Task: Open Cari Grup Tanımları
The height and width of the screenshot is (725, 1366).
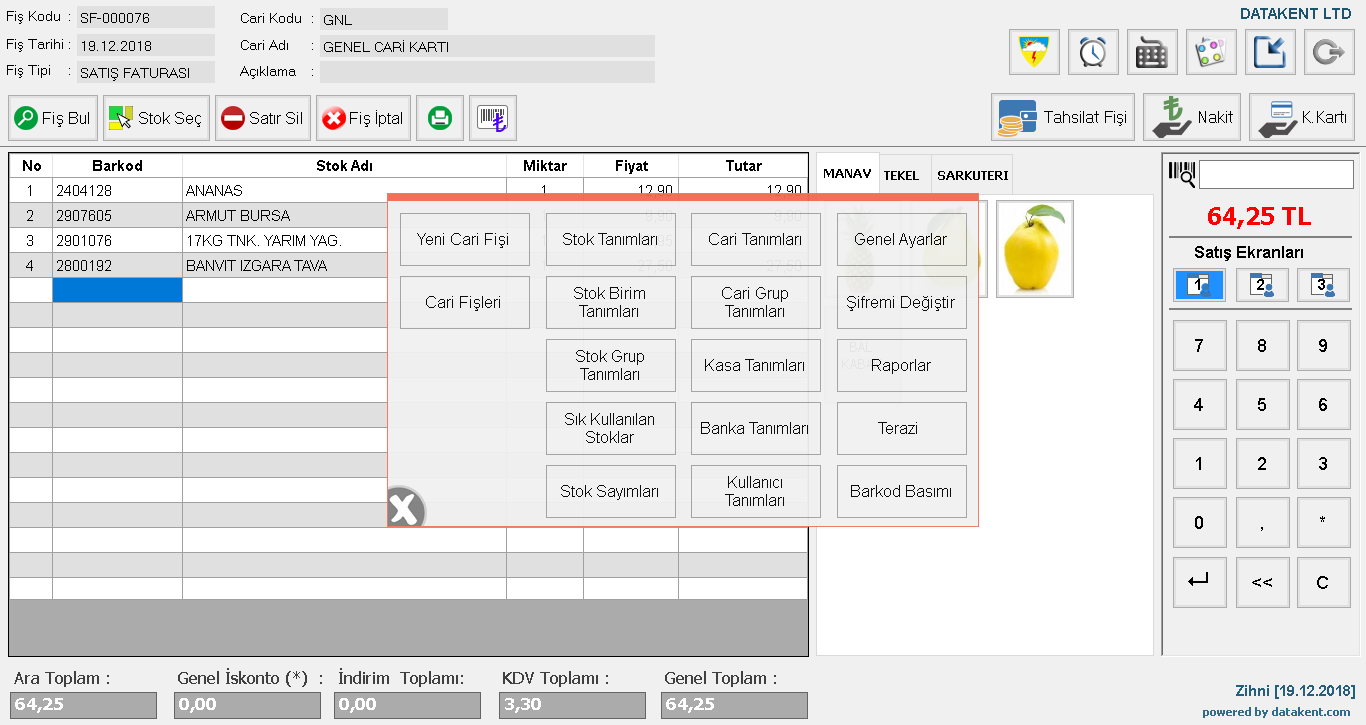Action: coord(755,302)
